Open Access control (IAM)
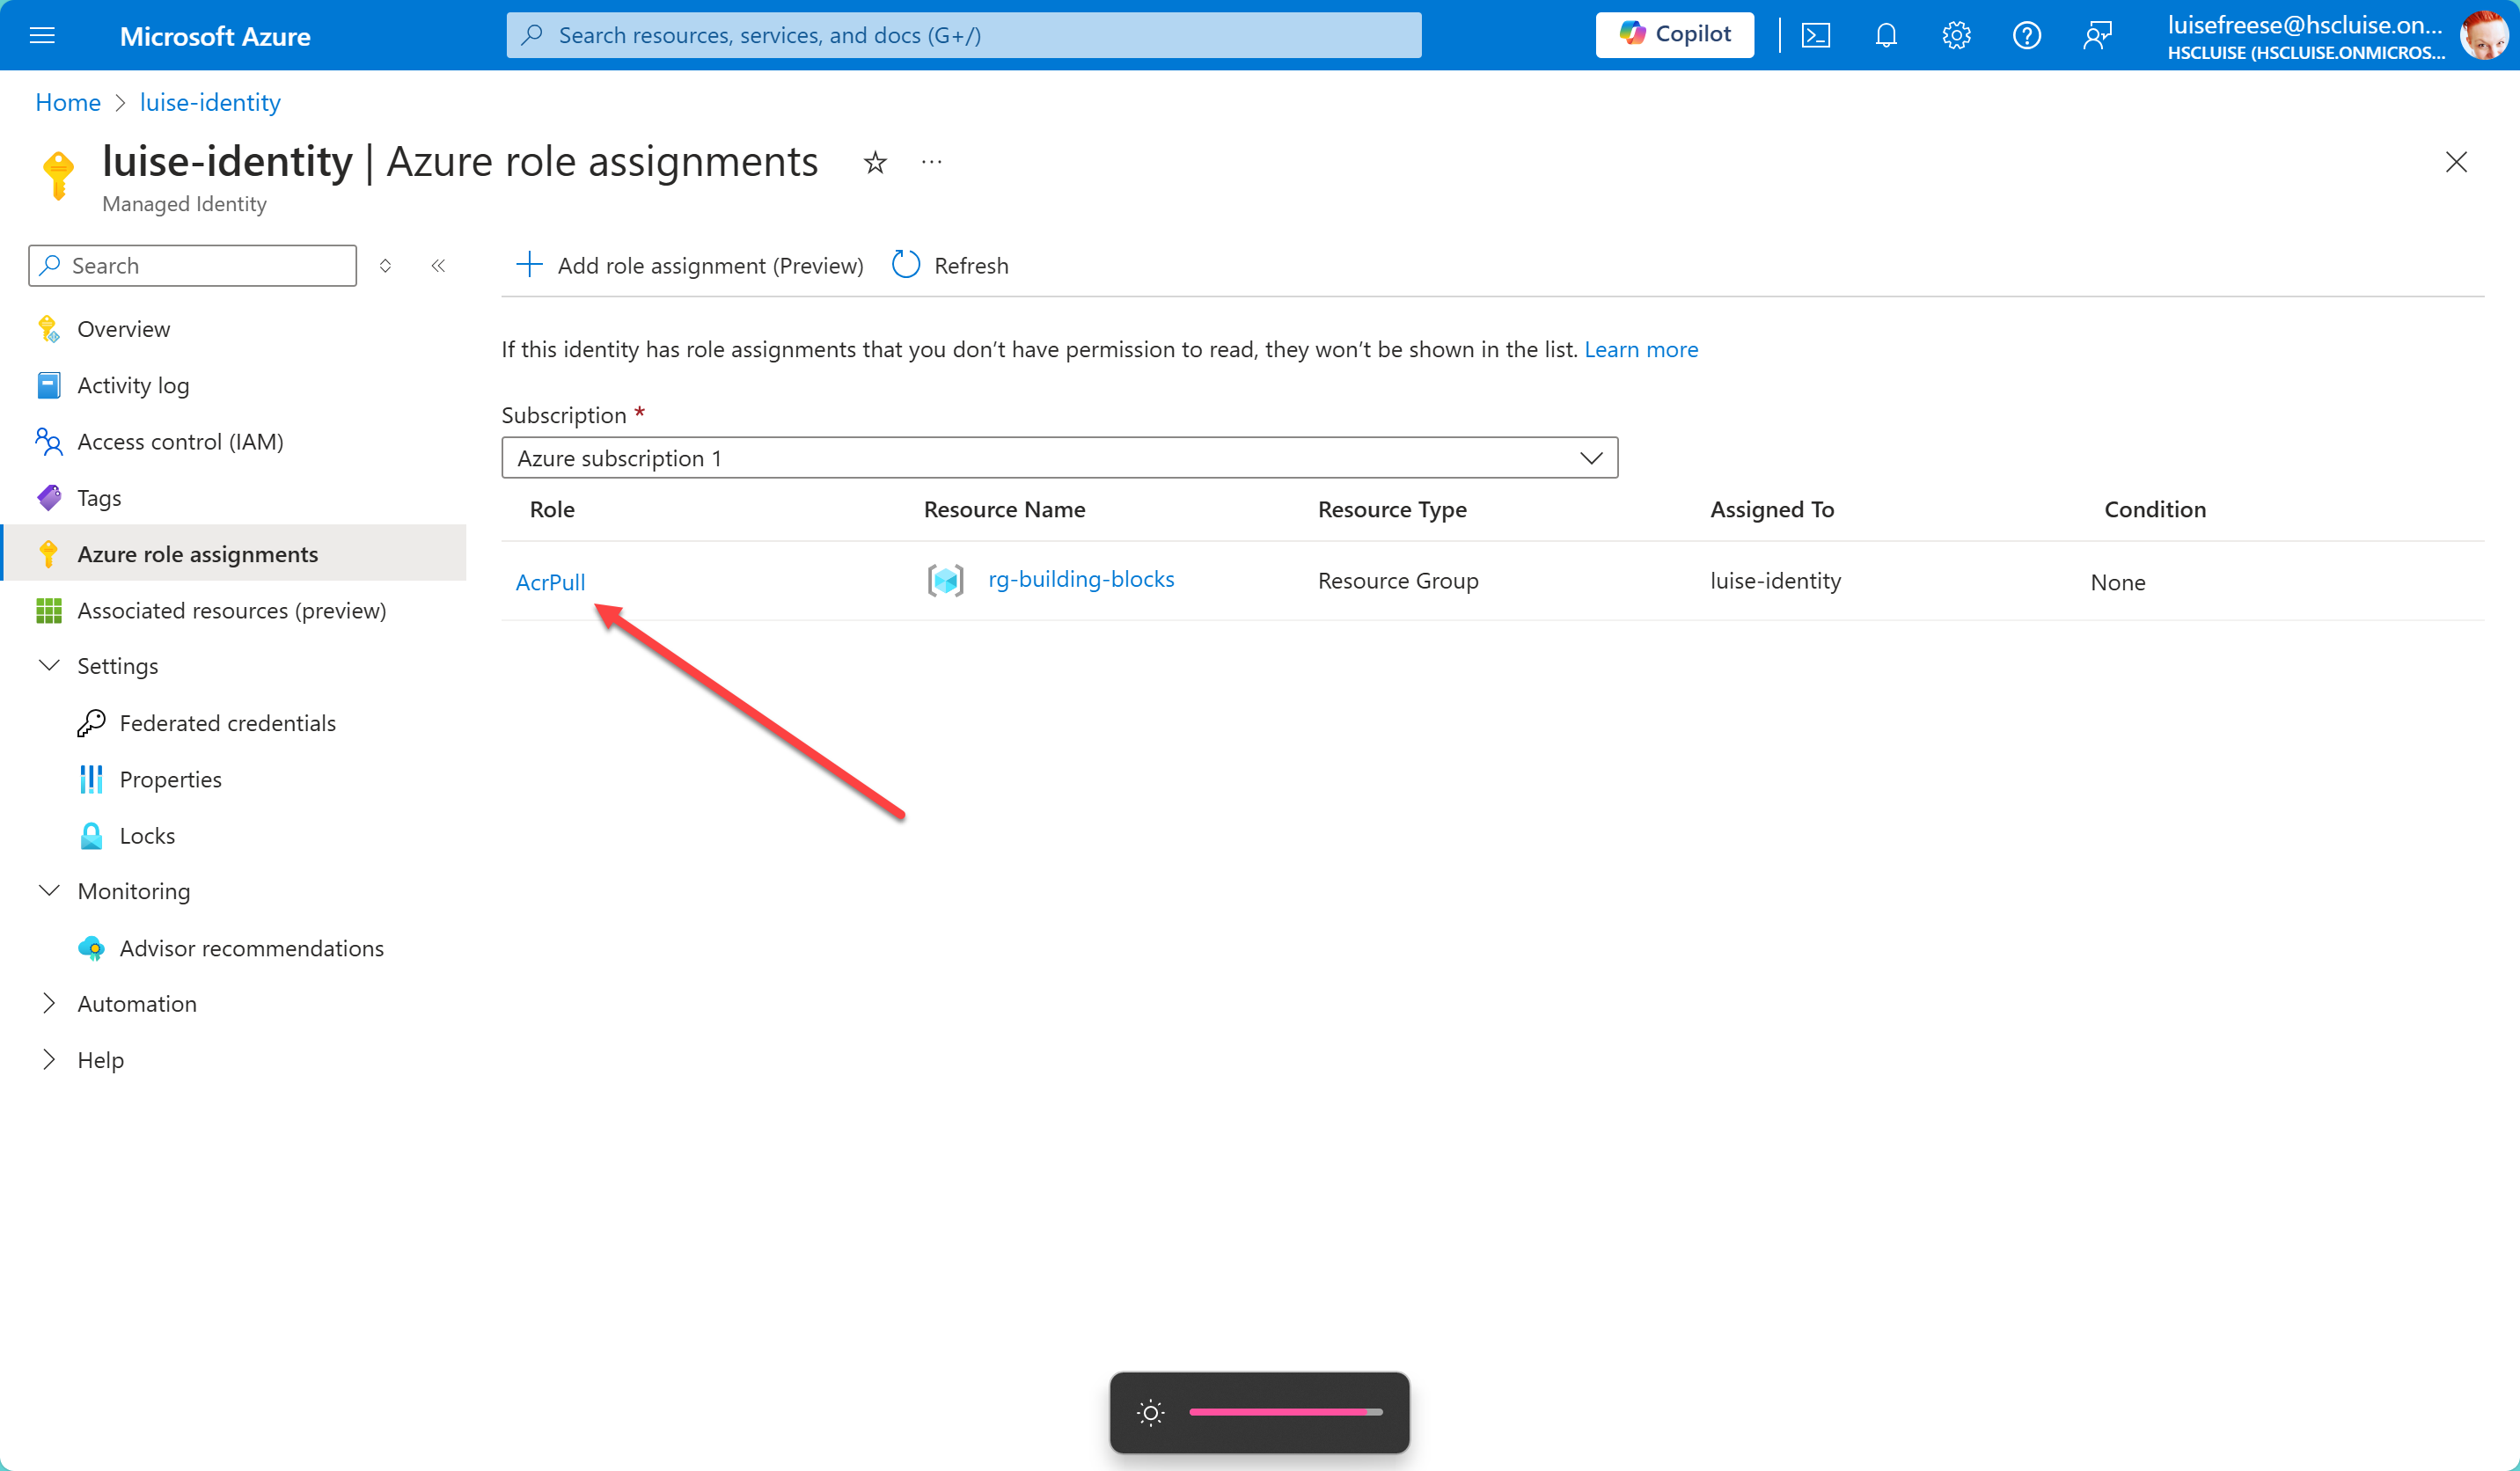Image resolution: width=2520 pixels, height=1471 pixels. tap(180, 442)
